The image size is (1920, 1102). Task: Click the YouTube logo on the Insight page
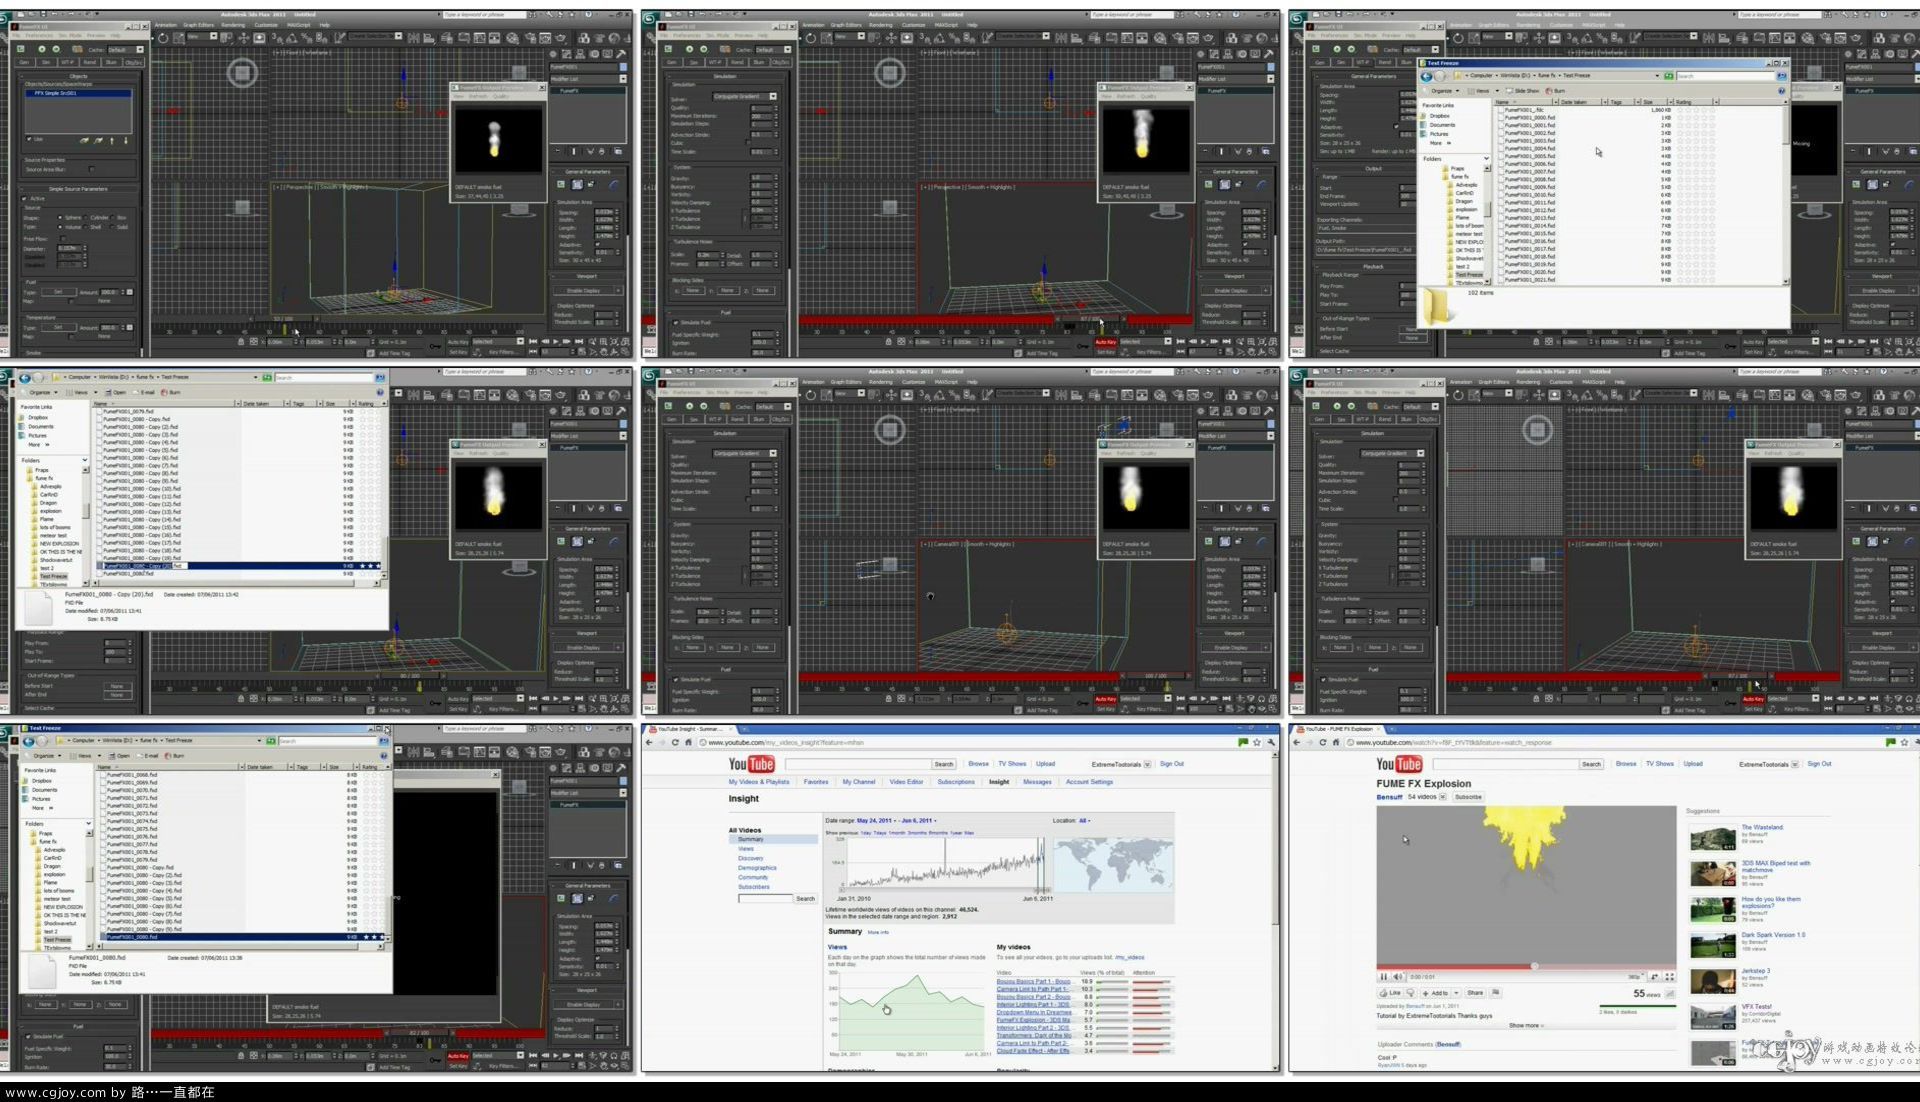pos(752,764)
